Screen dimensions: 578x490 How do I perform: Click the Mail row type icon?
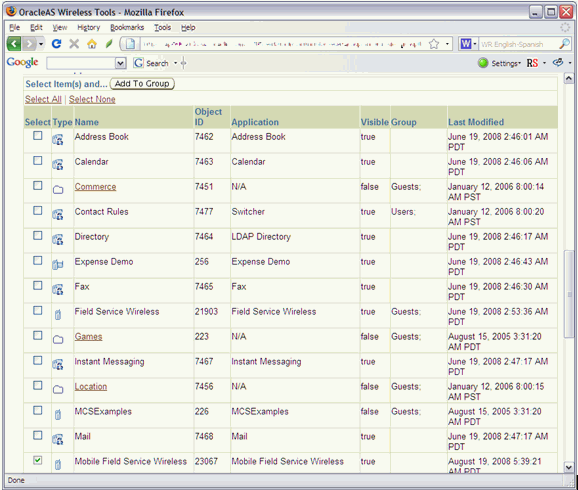58,439
